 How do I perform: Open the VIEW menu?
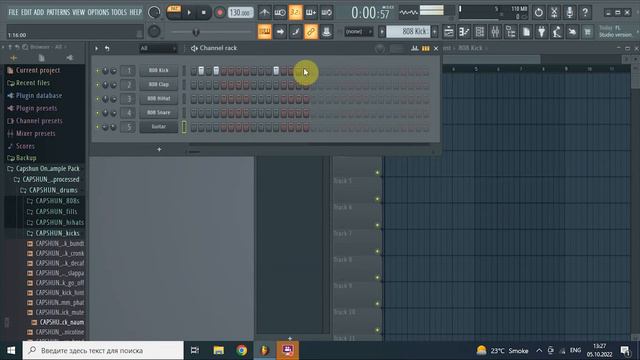[78, 12]
